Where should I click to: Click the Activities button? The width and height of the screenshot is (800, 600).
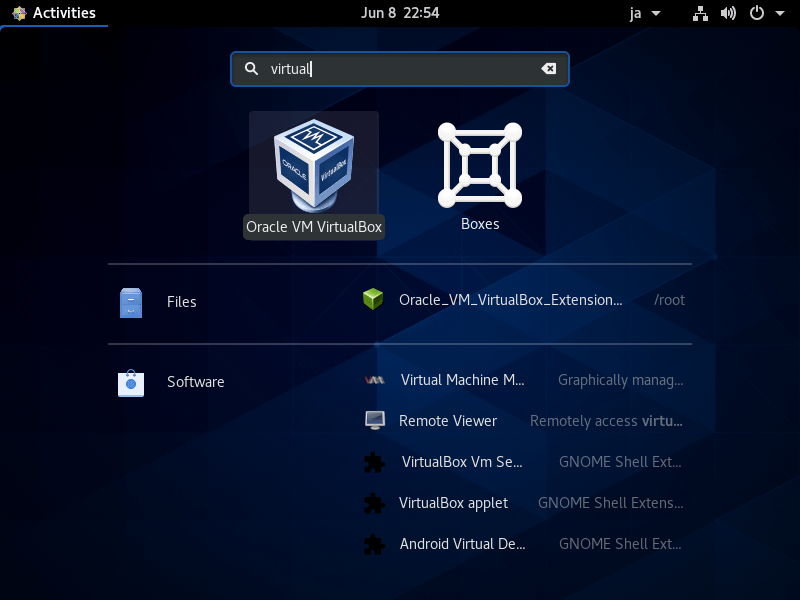coord(54,13)
